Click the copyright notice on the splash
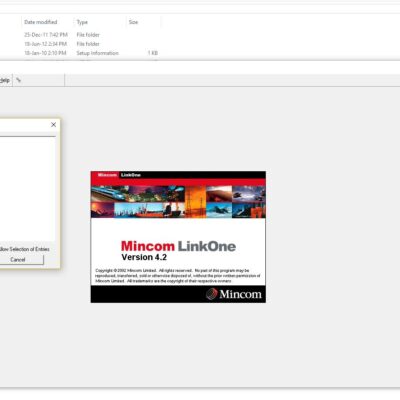 pos(178,276)
